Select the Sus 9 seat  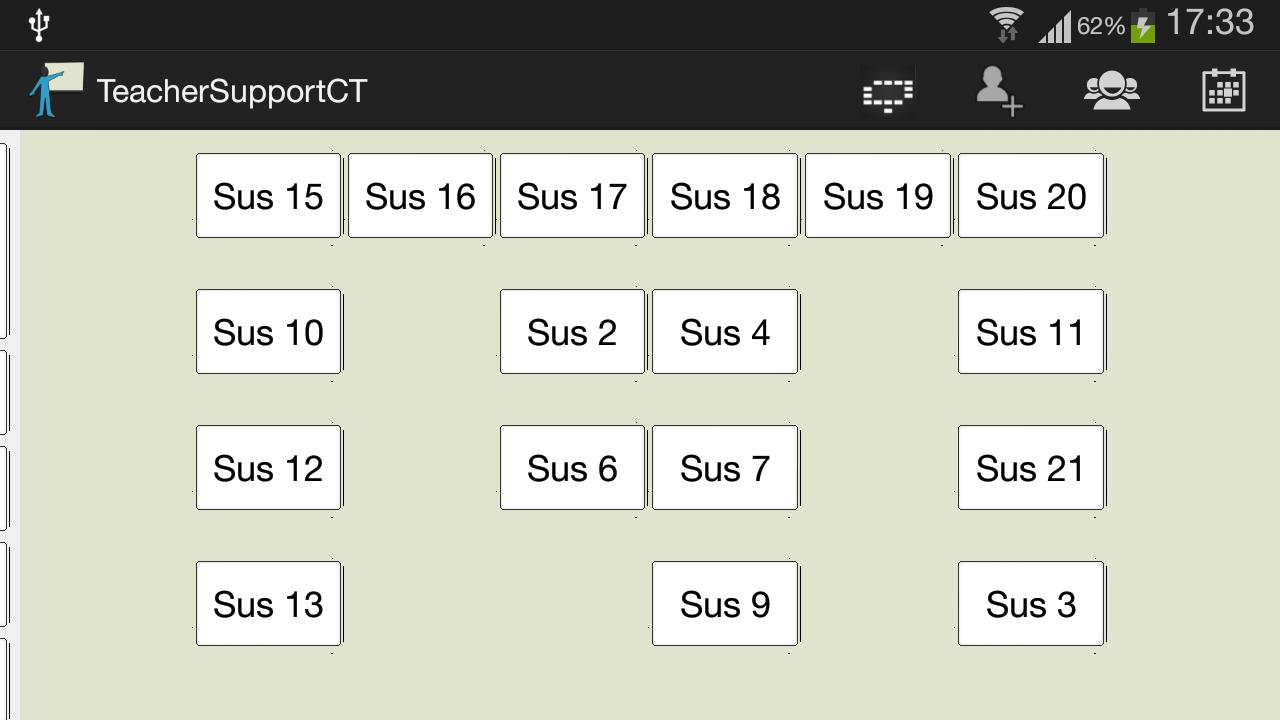point(724,603)
